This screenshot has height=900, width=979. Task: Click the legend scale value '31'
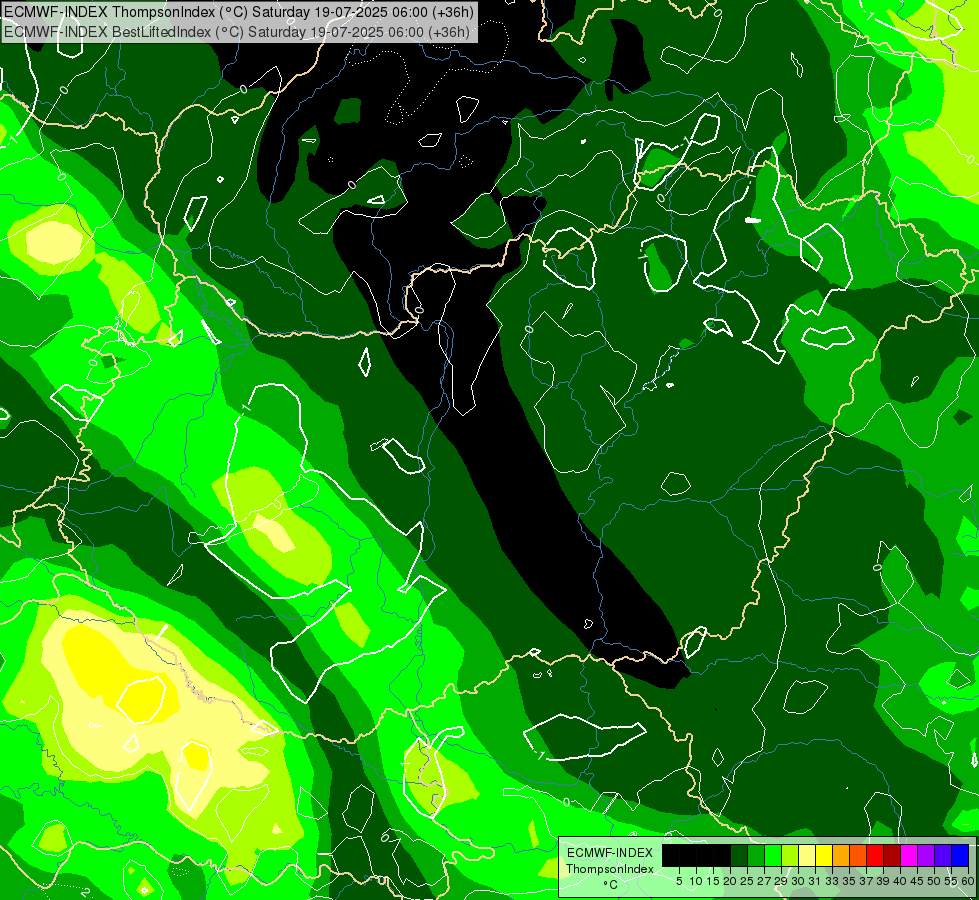(x=815, y=881)
